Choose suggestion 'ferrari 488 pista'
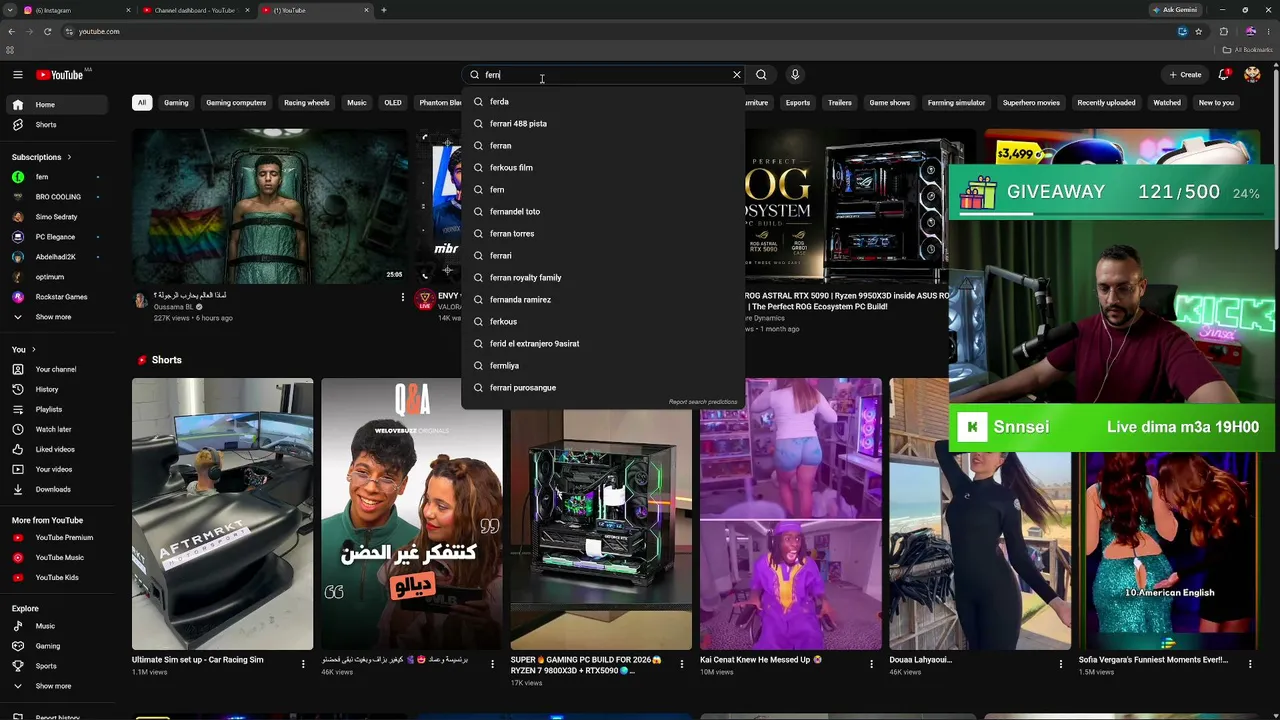Viewport: 1280px width, 720px height. (603, 124)
